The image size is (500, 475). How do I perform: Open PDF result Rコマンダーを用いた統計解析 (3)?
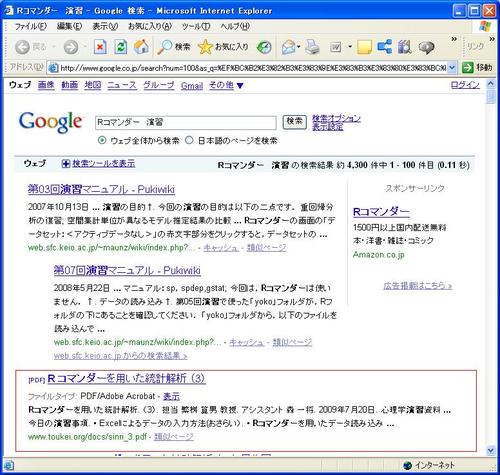point(126,379)
